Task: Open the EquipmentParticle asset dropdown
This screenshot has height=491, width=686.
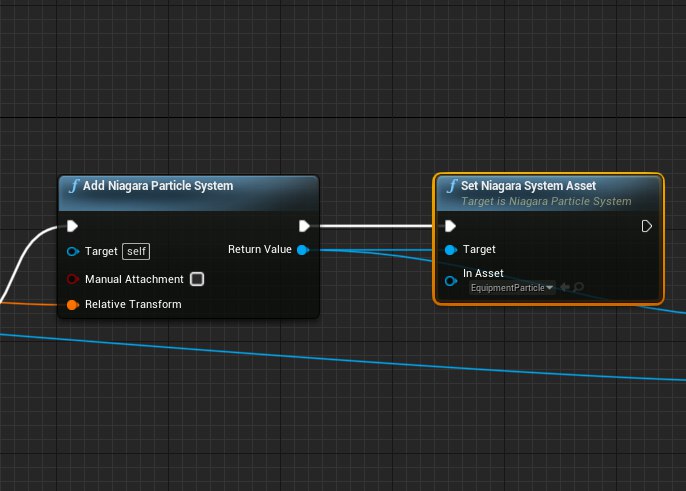Action: point(512,288)
